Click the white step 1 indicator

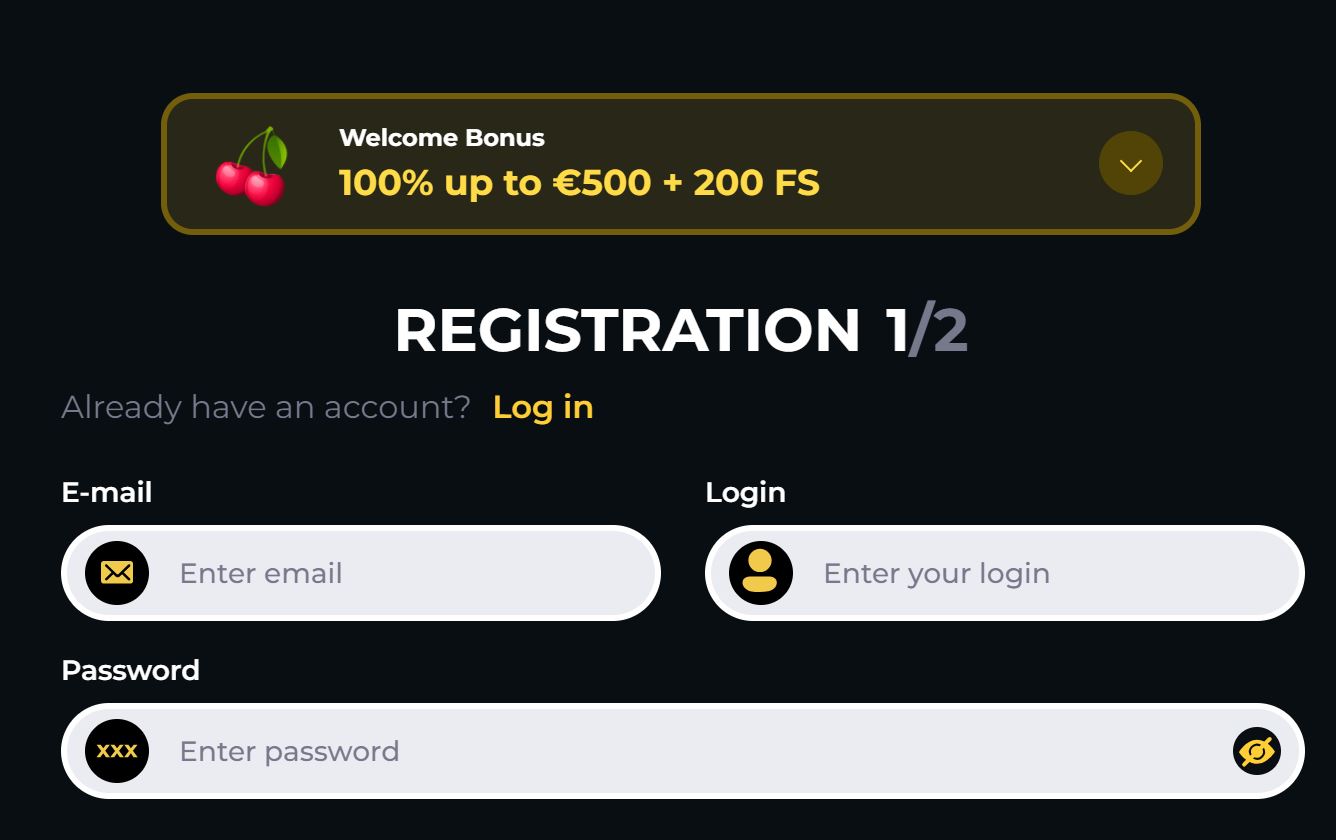(896, 330)
